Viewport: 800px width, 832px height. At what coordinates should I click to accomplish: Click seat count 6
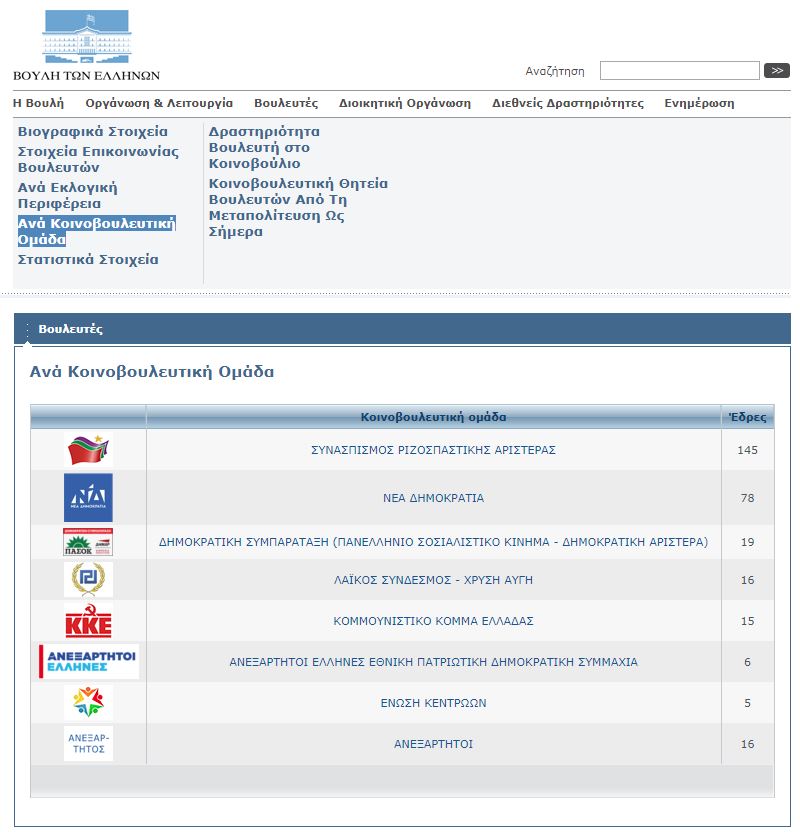(x=747, y=662)
